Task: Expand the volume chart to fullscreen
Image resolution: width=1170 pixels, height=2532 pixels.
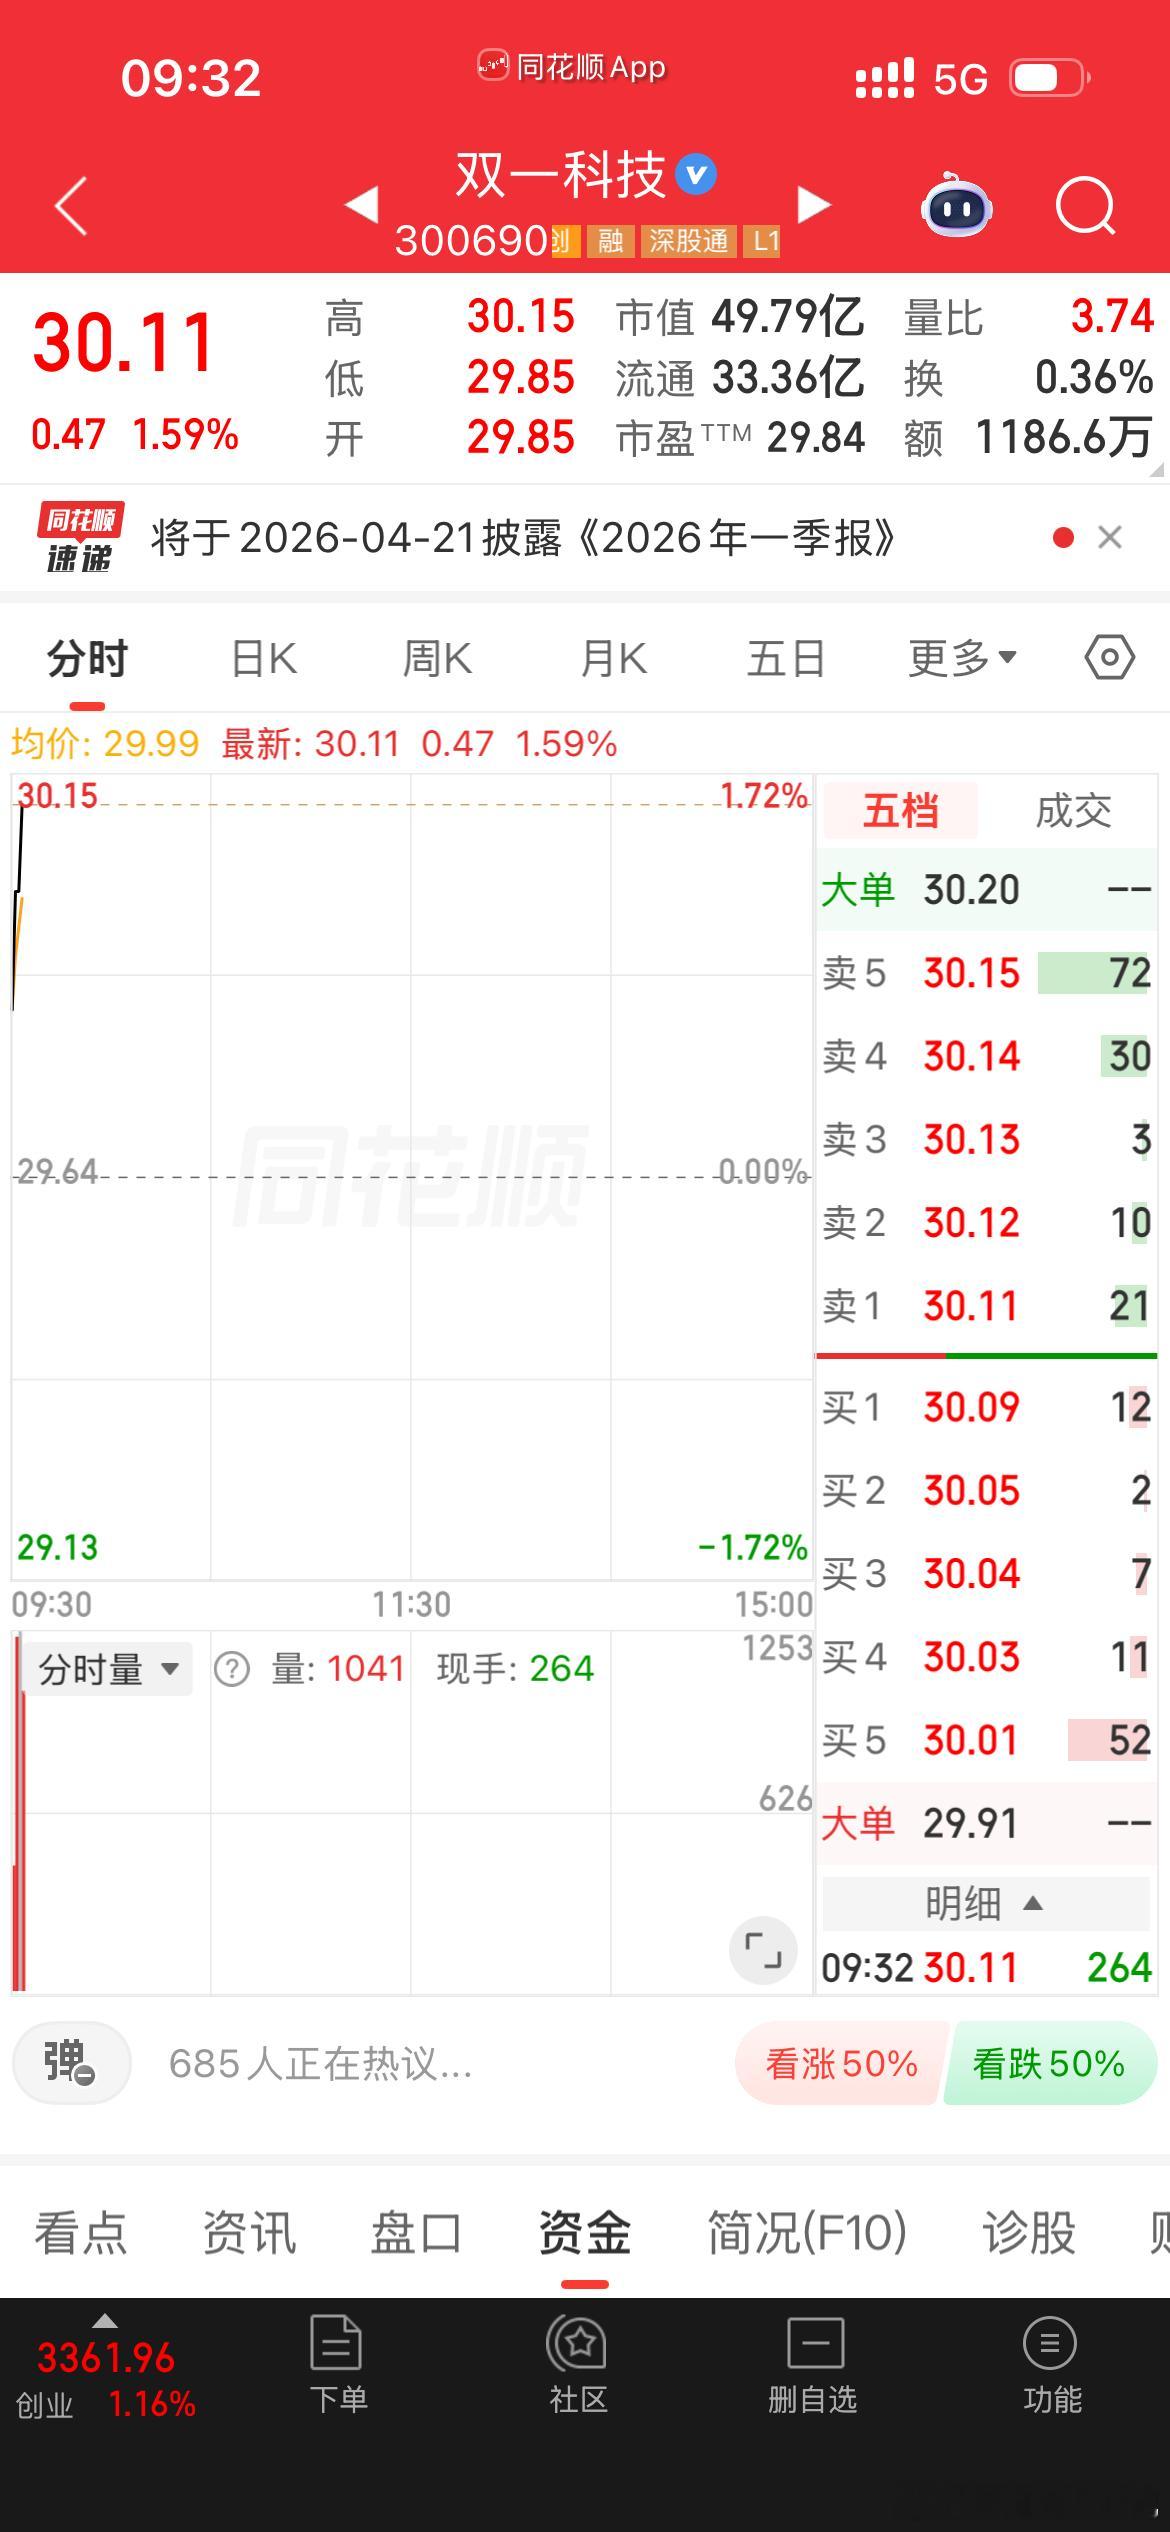Action: point(763,1949)
